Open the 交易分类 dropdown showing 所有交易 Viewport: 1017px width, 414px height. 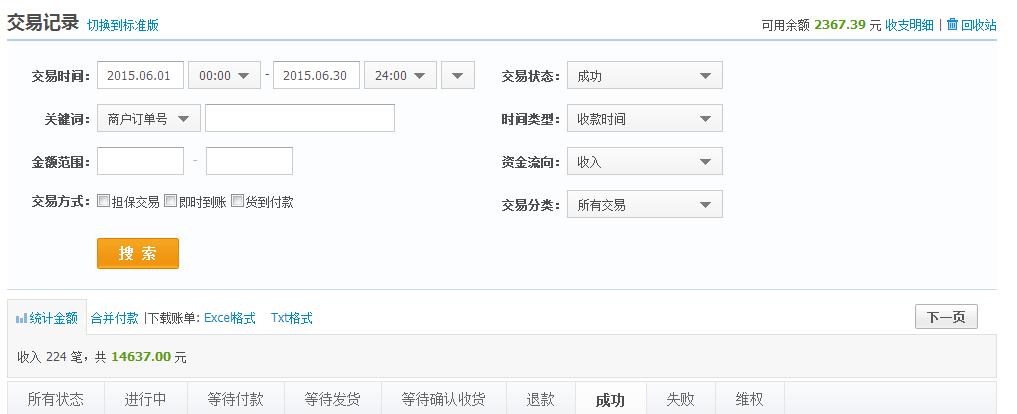645,204
